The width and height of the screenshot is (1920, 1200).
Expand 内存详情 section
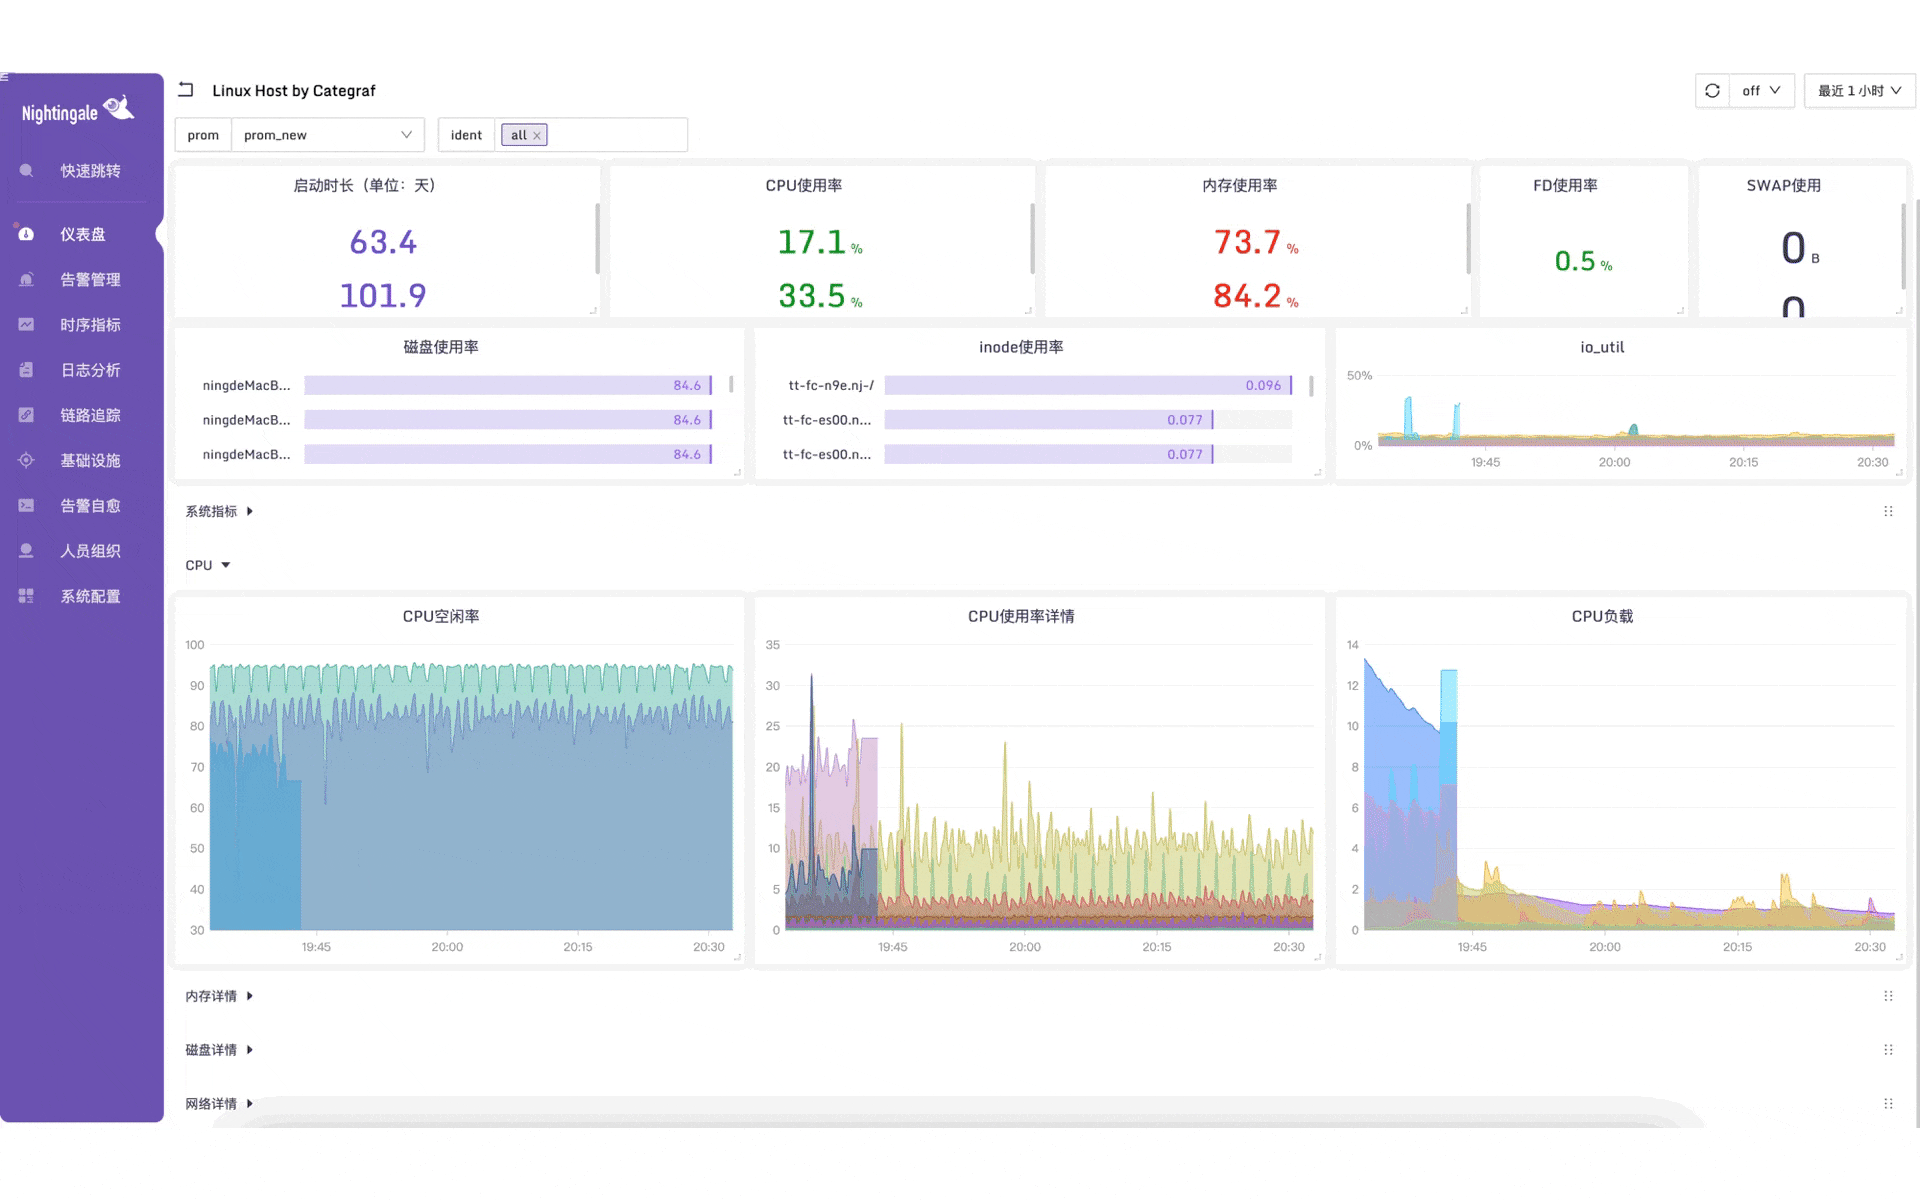click(x=252, y=995)
